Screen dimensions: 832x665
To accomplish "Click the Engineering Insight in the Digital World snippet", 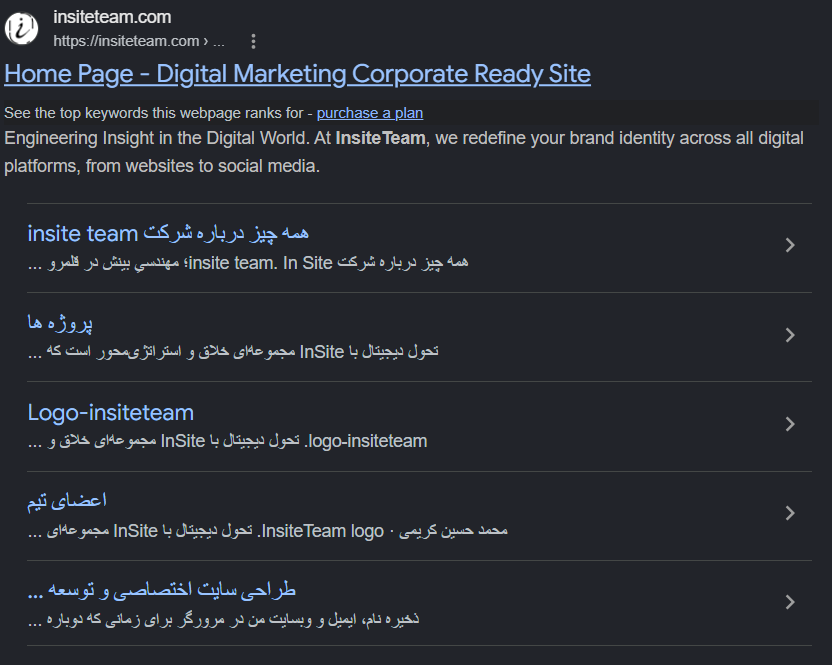I will pos(404,152).
